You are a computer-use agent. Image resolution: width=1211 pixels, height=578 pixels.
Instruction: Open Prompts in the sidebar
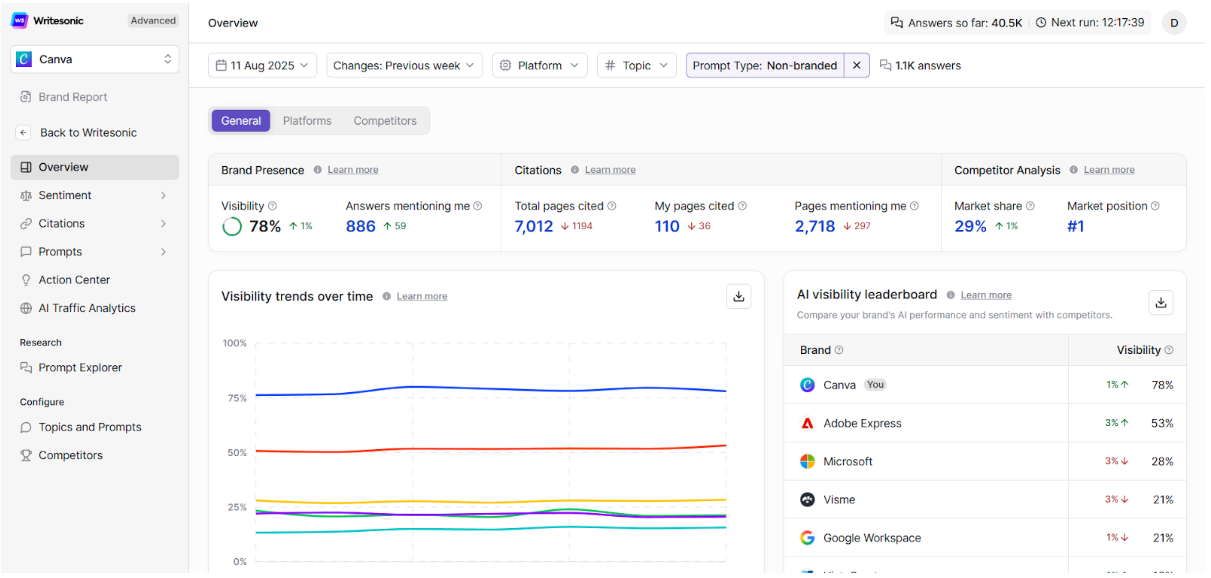pos(60,252)
